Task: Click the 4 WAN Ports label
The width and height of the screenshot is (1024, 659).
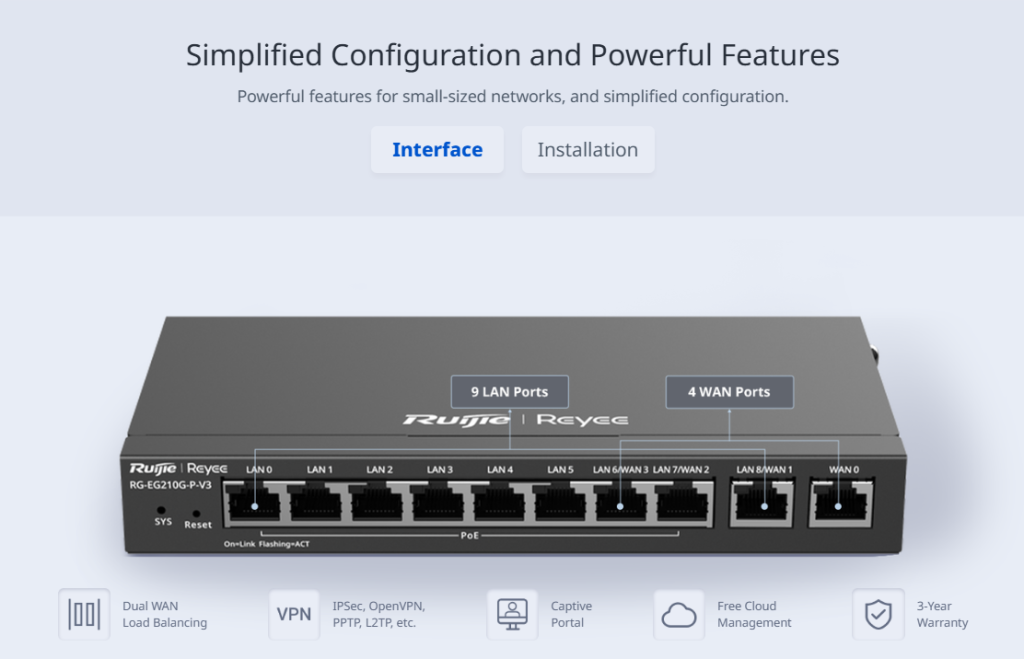Action: point(729,392)
